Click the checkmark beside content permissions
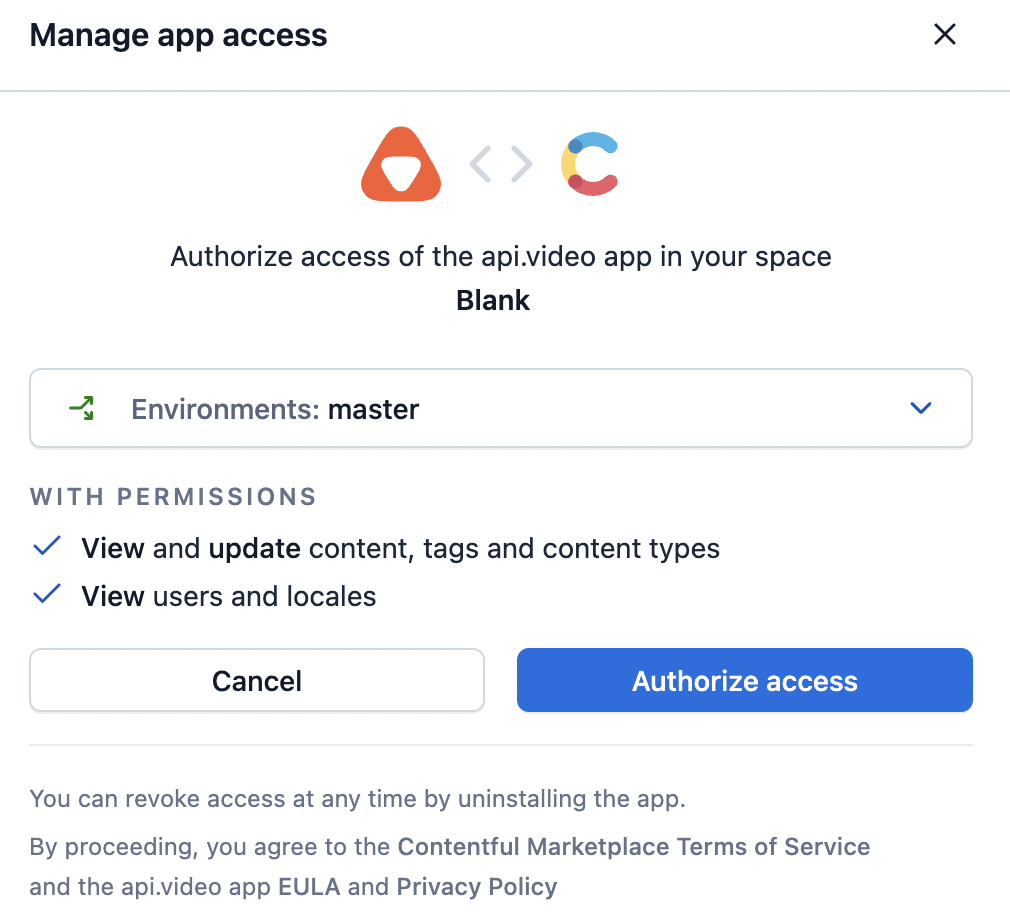1010x918 pixels. pos(46,544)
